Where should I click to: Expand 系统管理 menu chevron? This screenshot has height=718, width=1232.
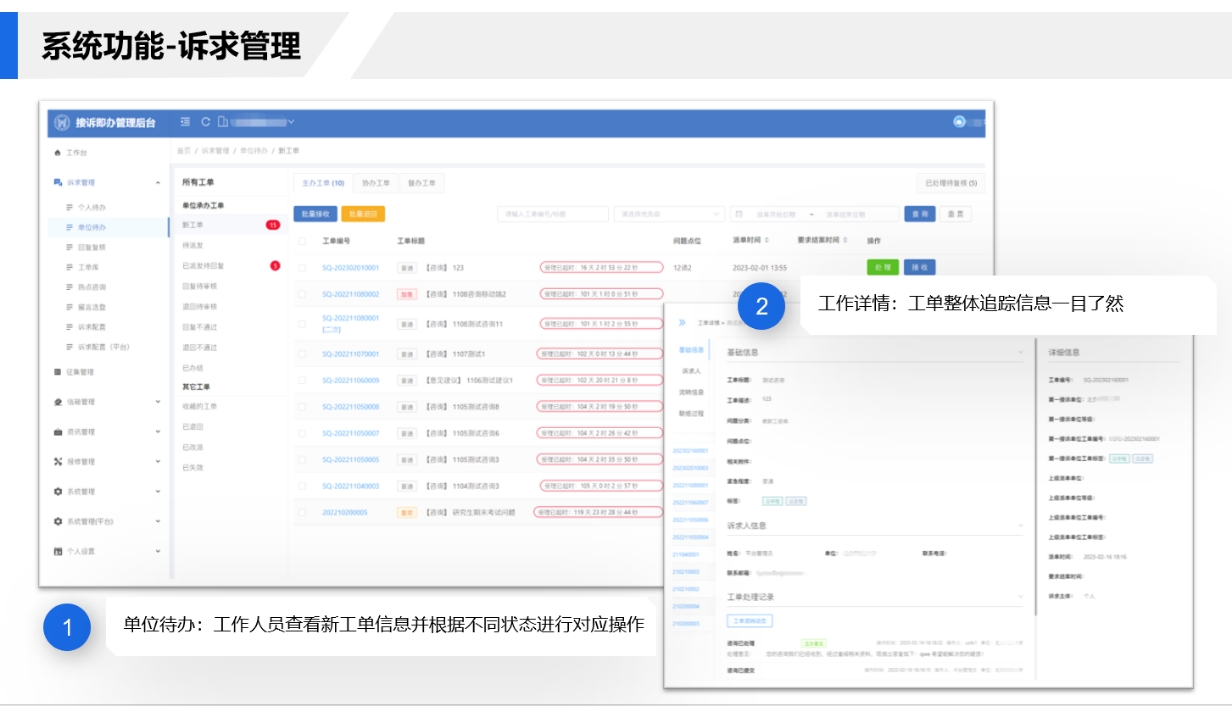tap(158, 492)
